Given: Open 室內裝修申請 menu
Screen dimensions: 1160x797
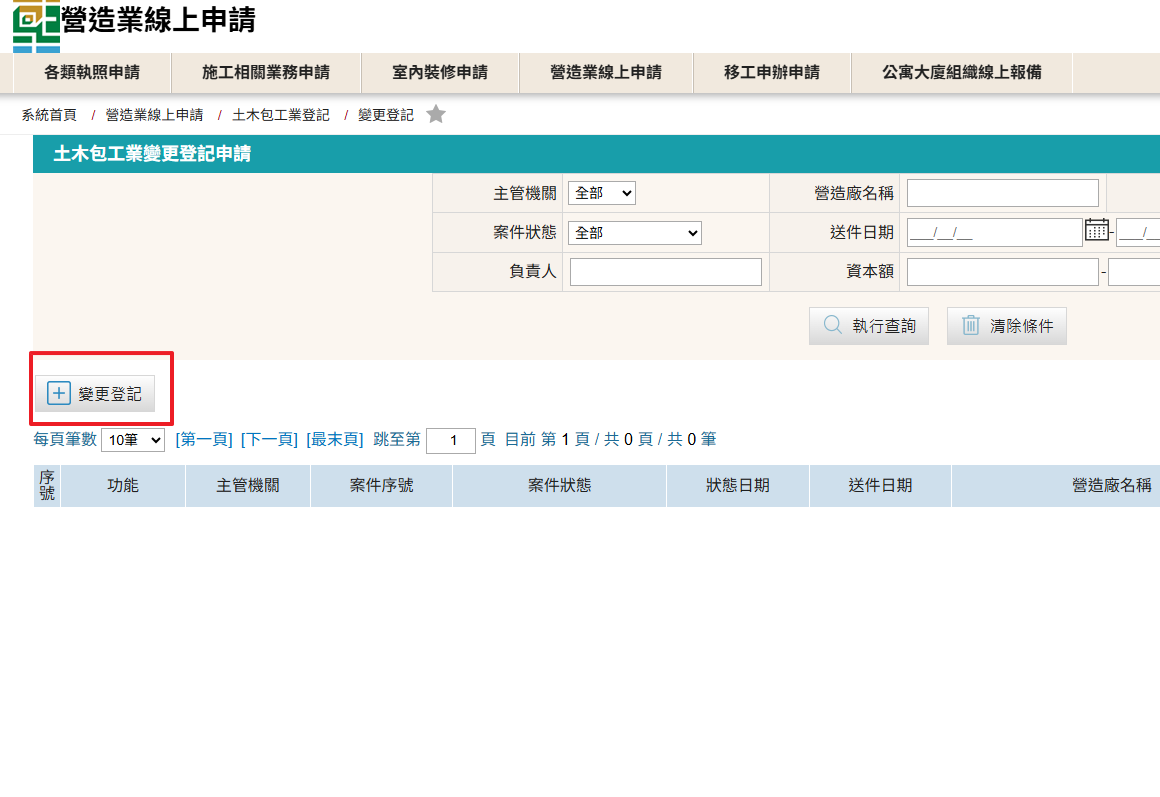Looking at the screenshot, I should pos(439,72).
